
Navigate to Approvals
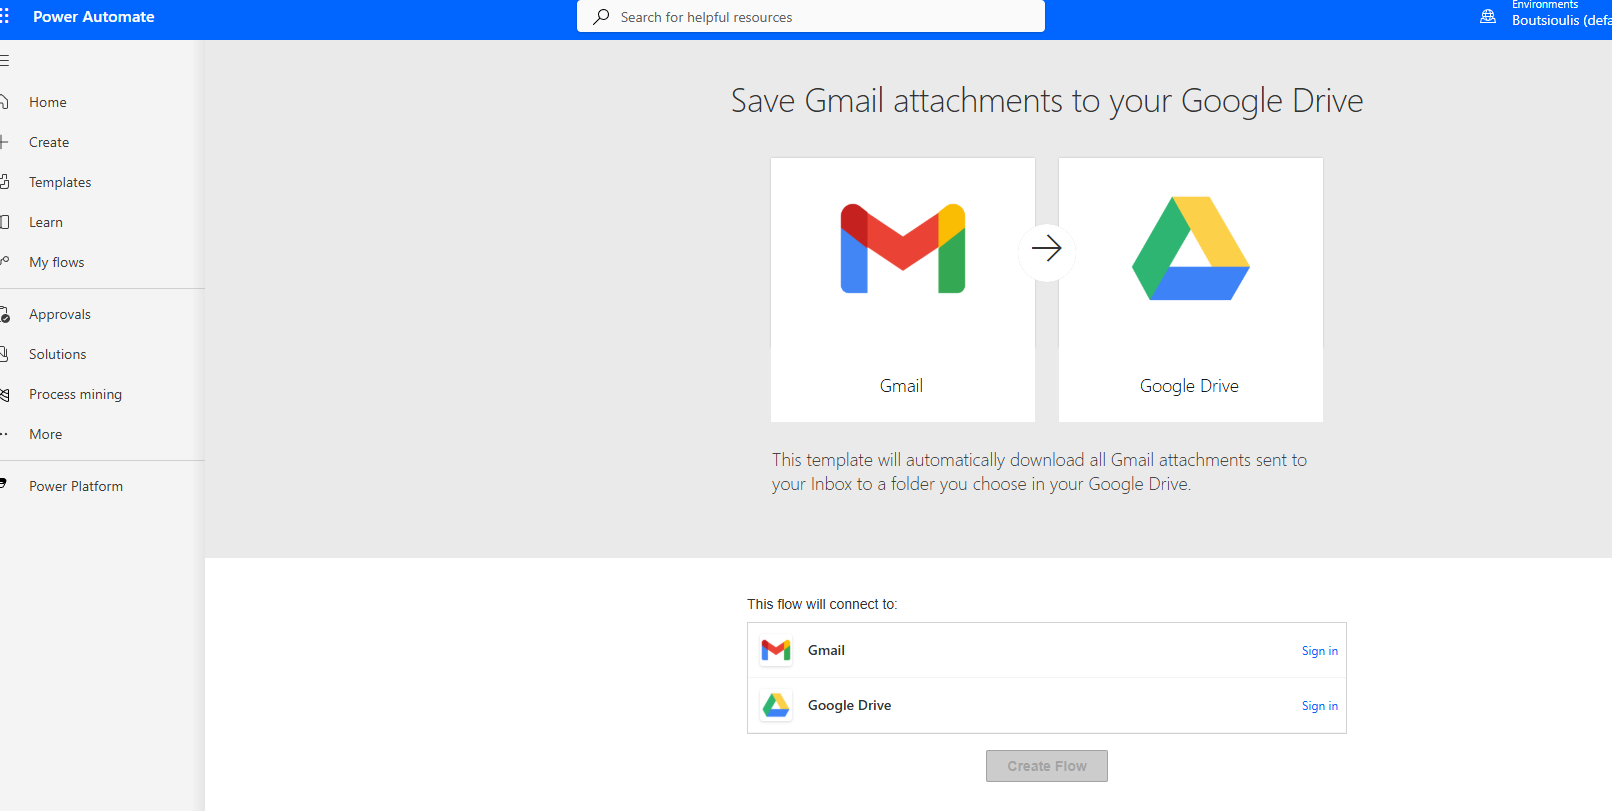click(x=60, y=314)
